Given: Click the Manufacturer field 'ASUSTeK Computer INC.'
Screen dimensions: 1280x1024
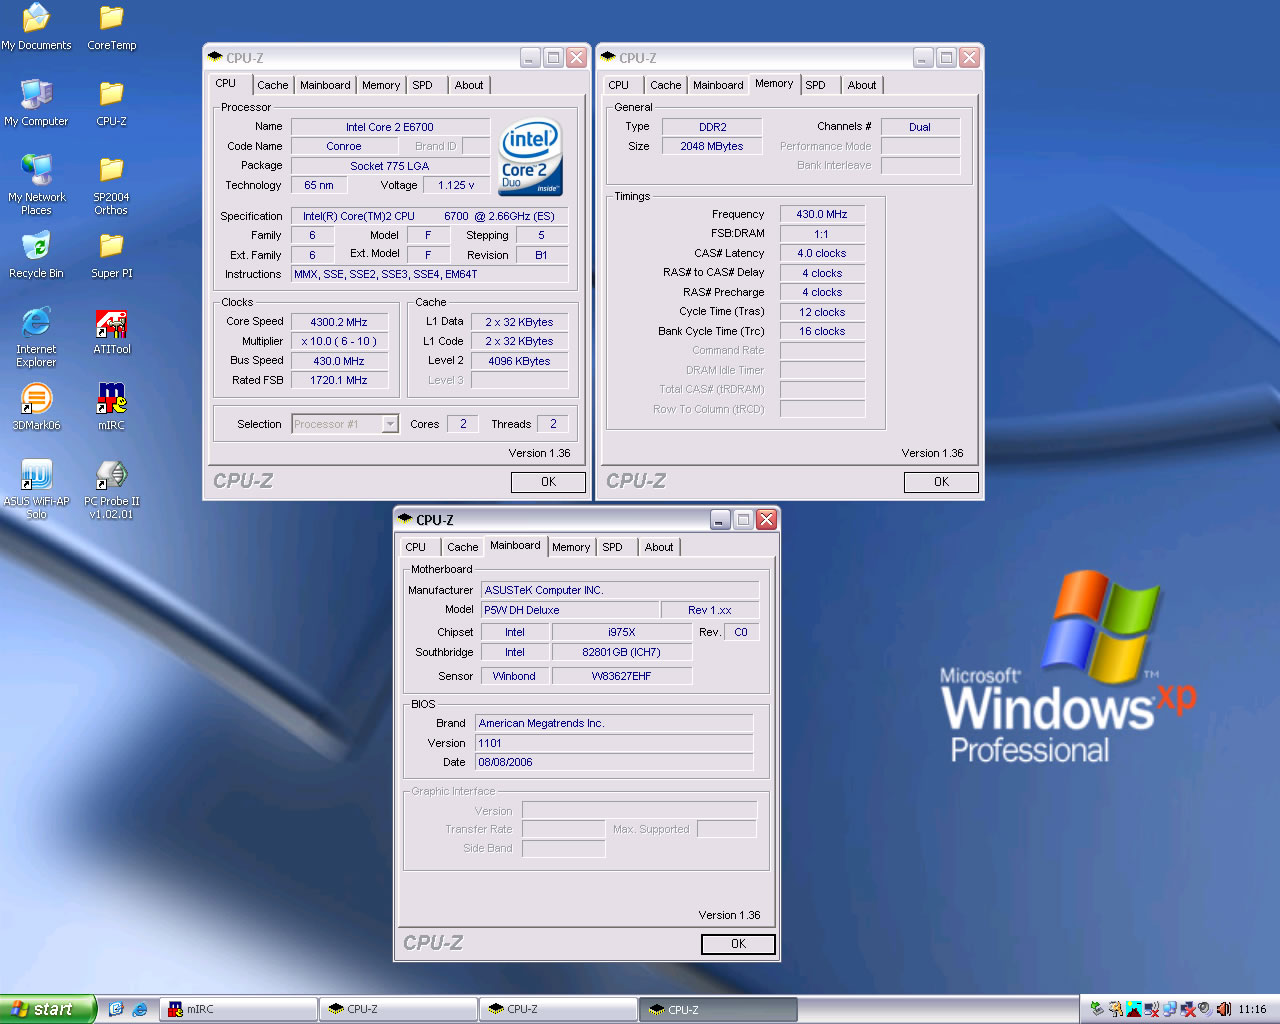Looking at the screenshot, I should (x=620, y=590).
